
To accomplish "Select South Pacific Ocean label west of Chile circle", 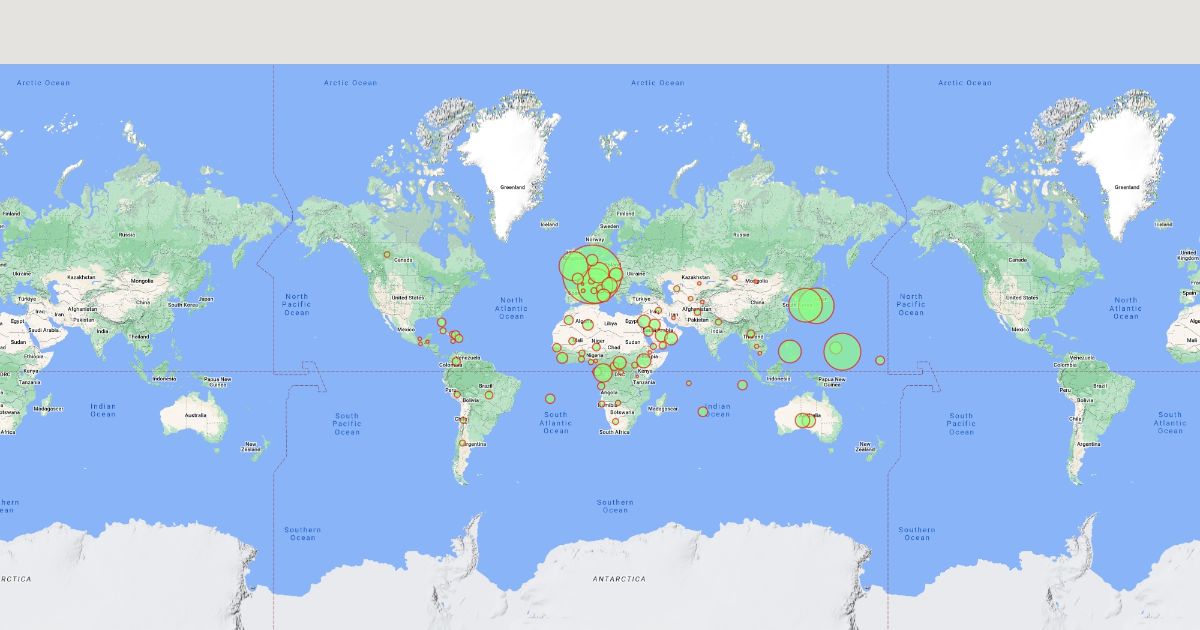I will [347, 424].
